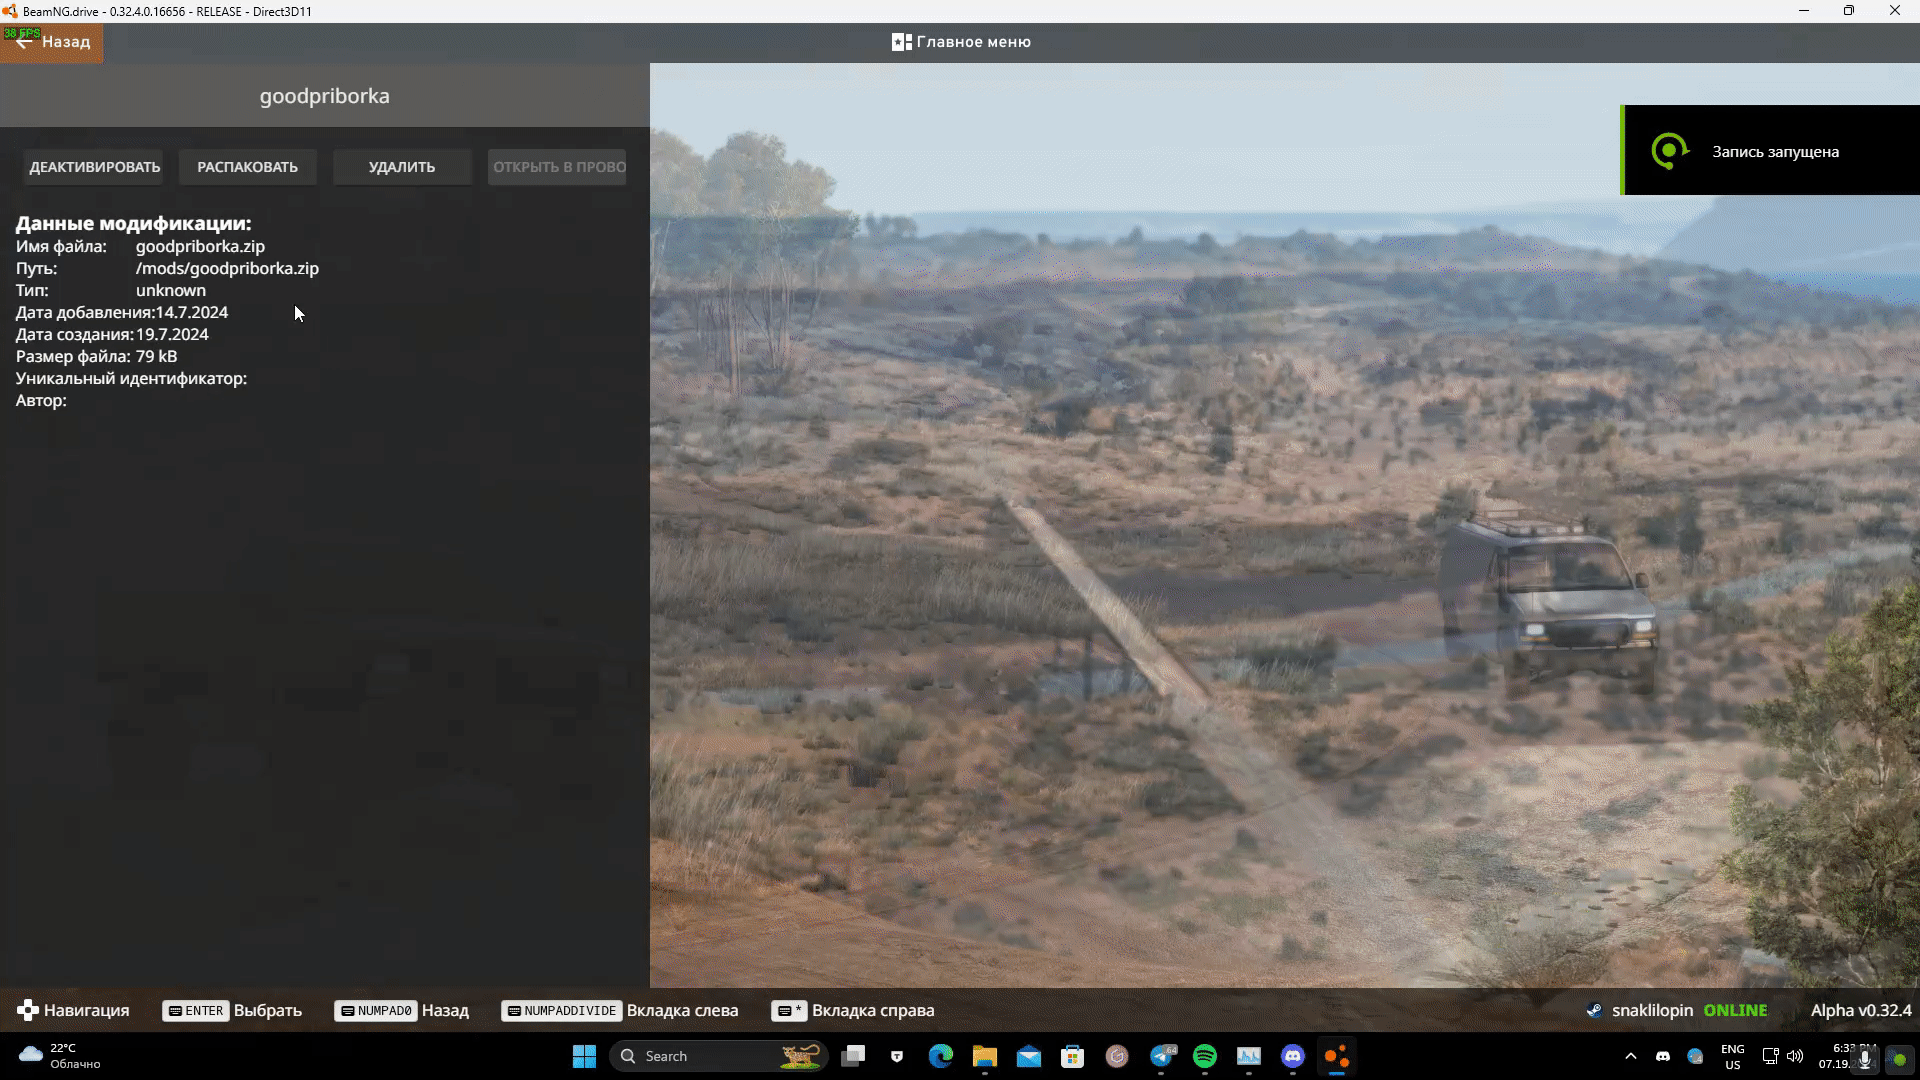This screenshot has height=1080, width=1920.
Task: Deactivate the goodpriborka mod
Action: 95,167
